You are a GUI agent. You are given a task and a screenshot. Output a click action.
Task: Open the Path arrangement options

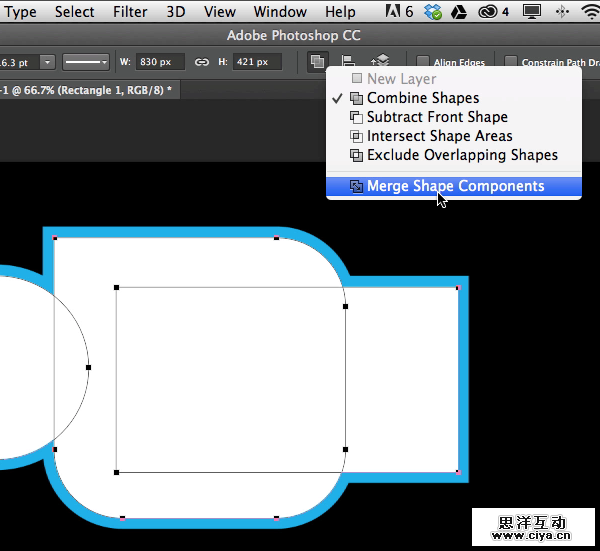pyautogui.click(x=380, y=61)
